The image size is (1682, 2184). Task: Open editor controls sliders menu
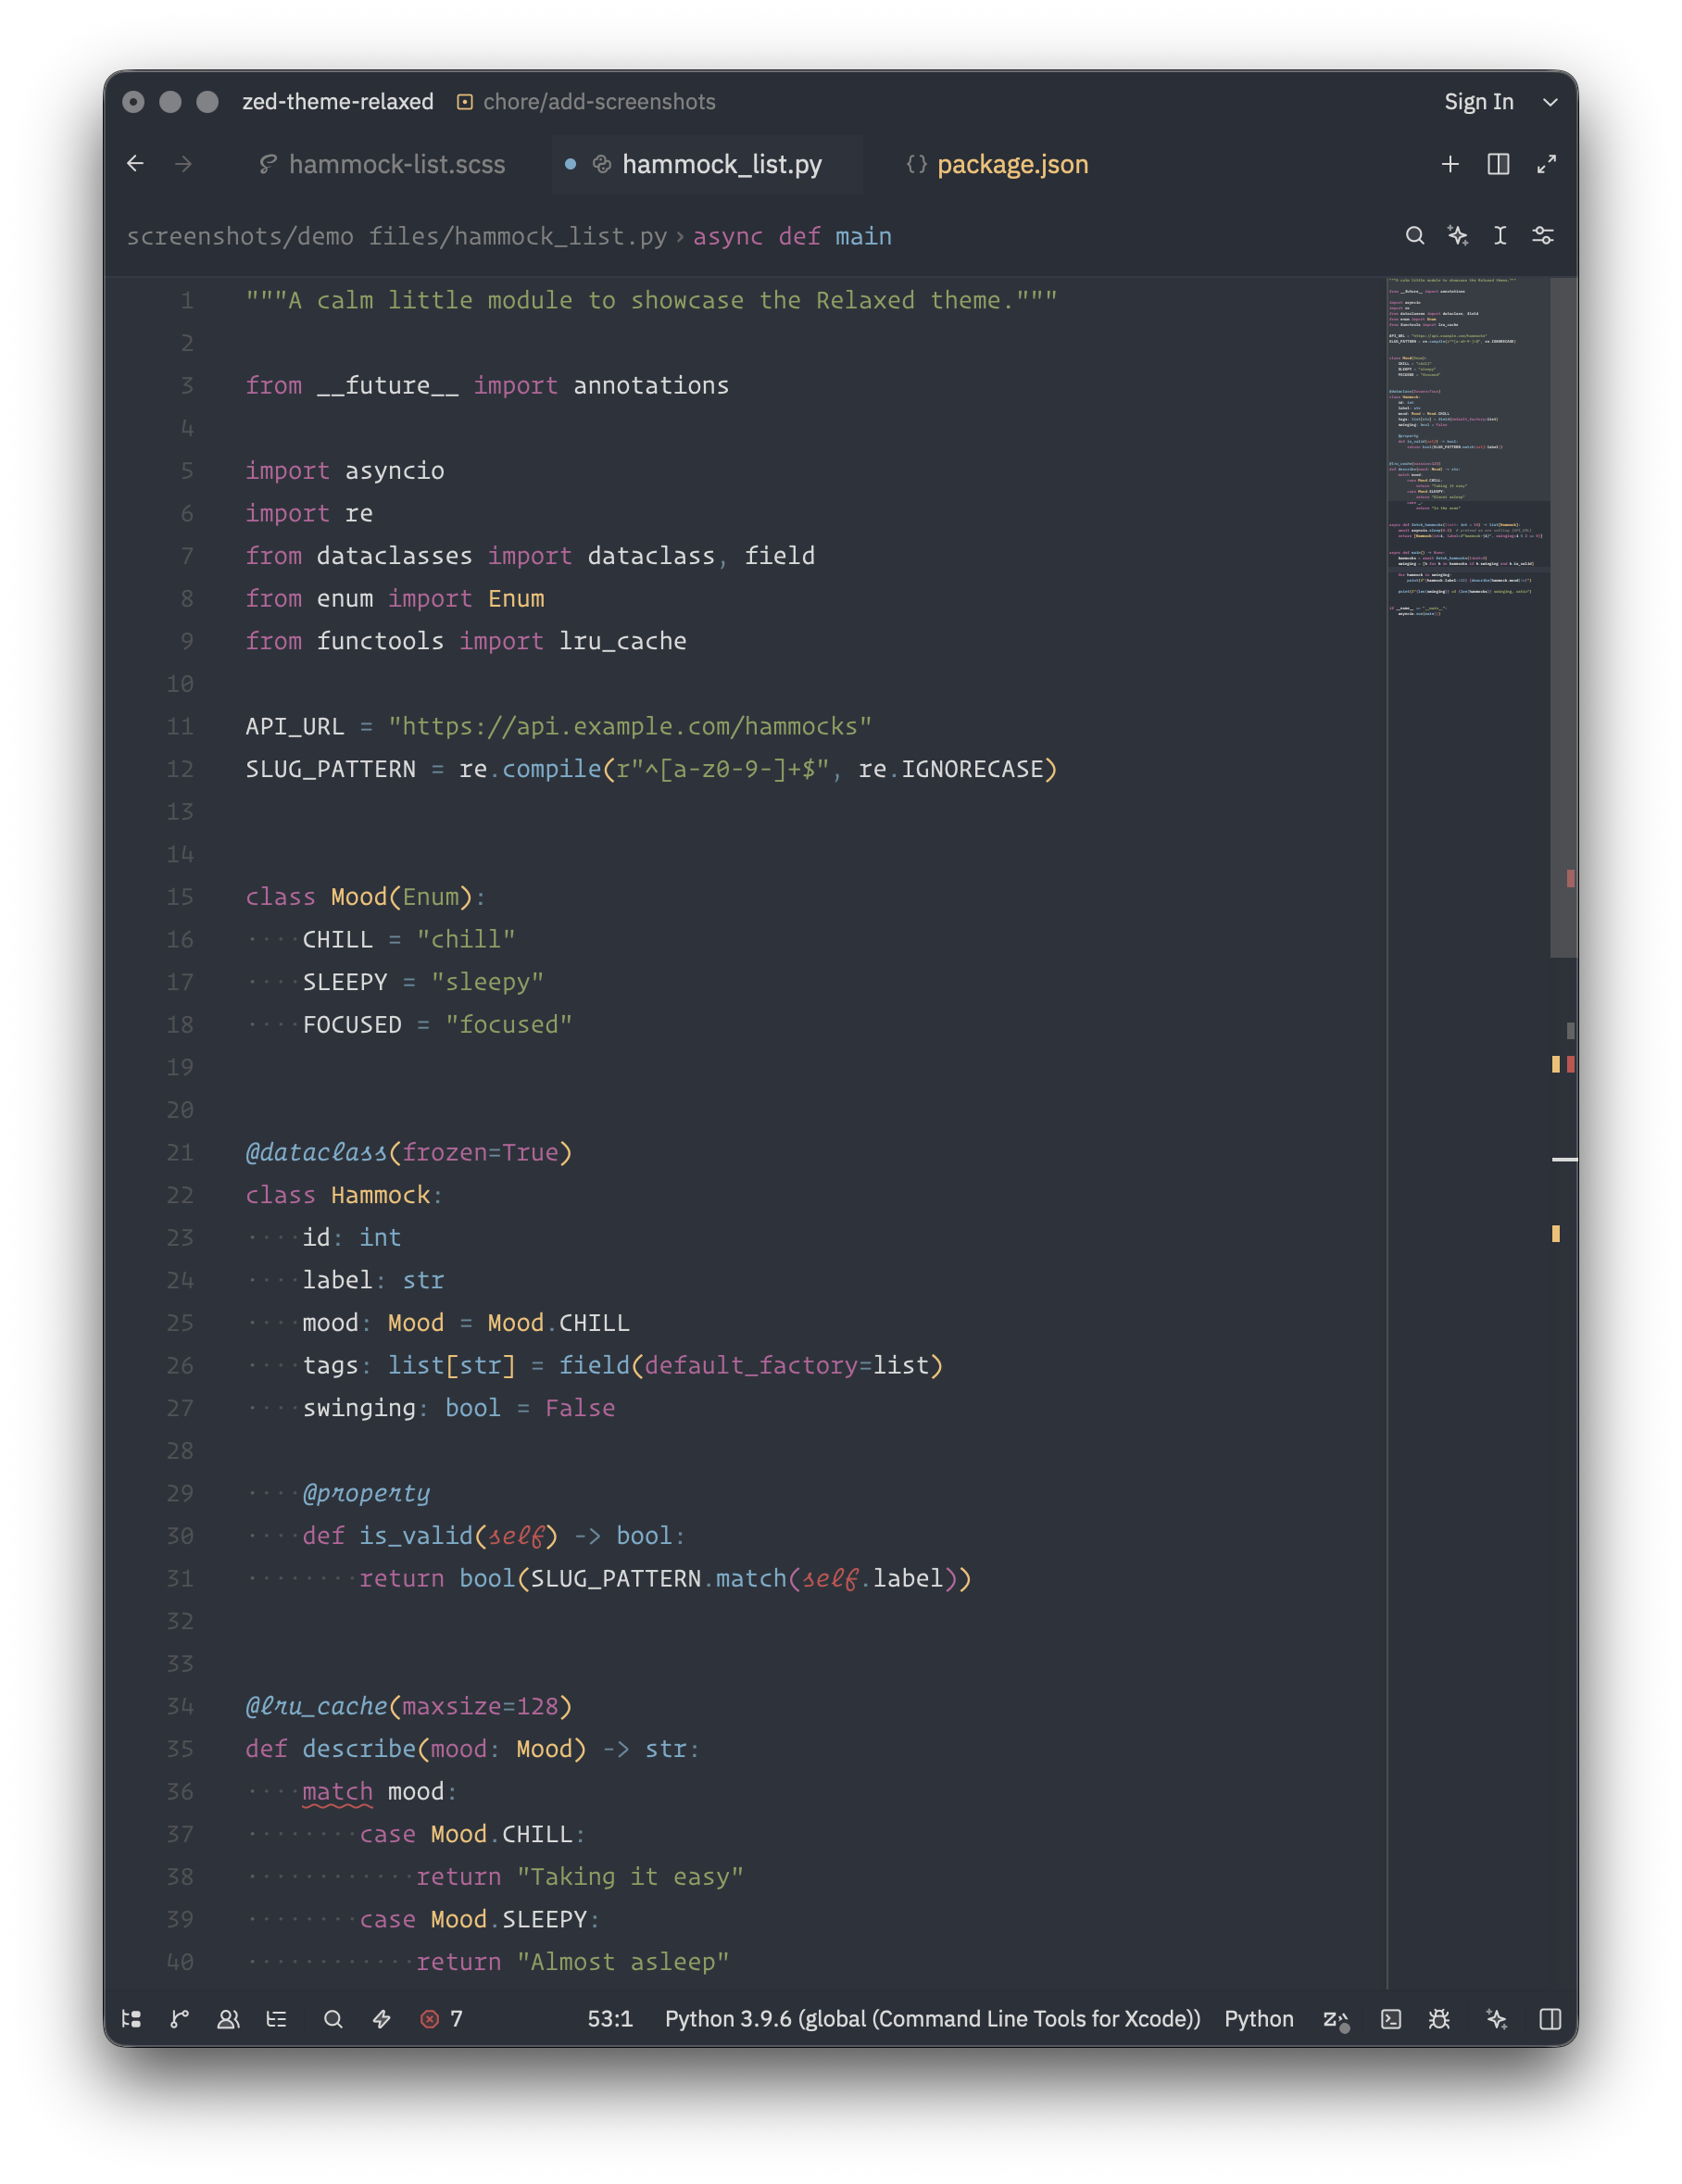[1543, 235]
